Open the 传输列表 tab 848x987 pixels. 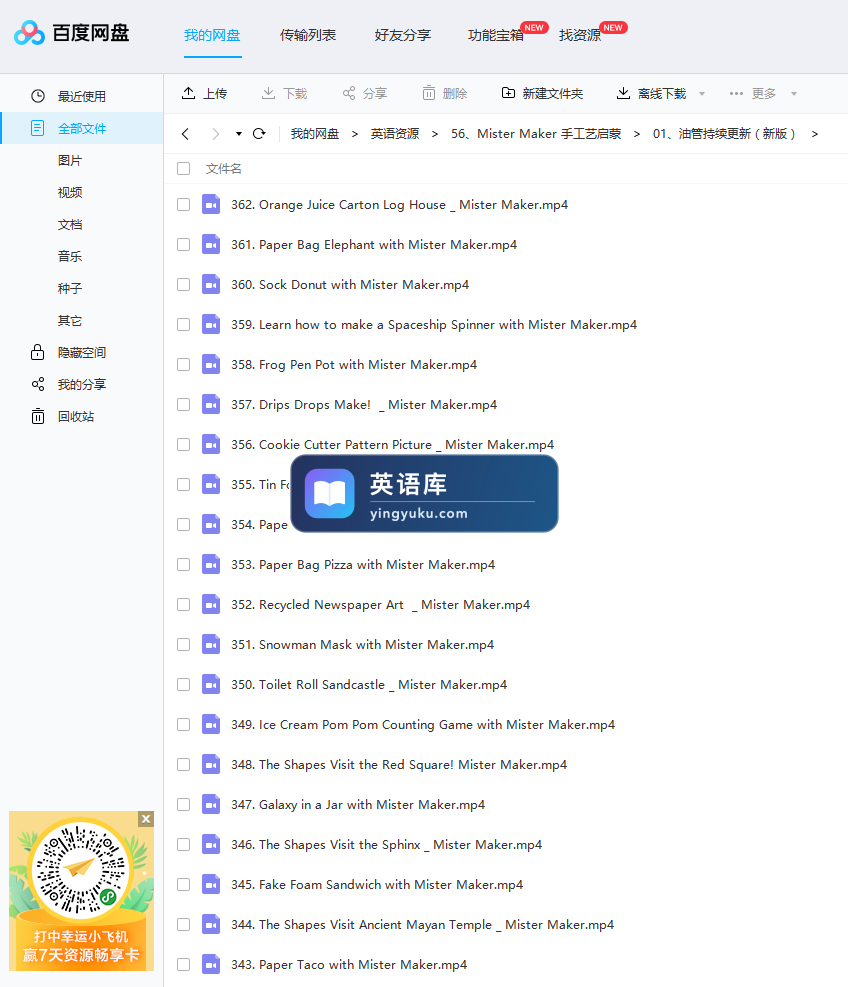308,35
